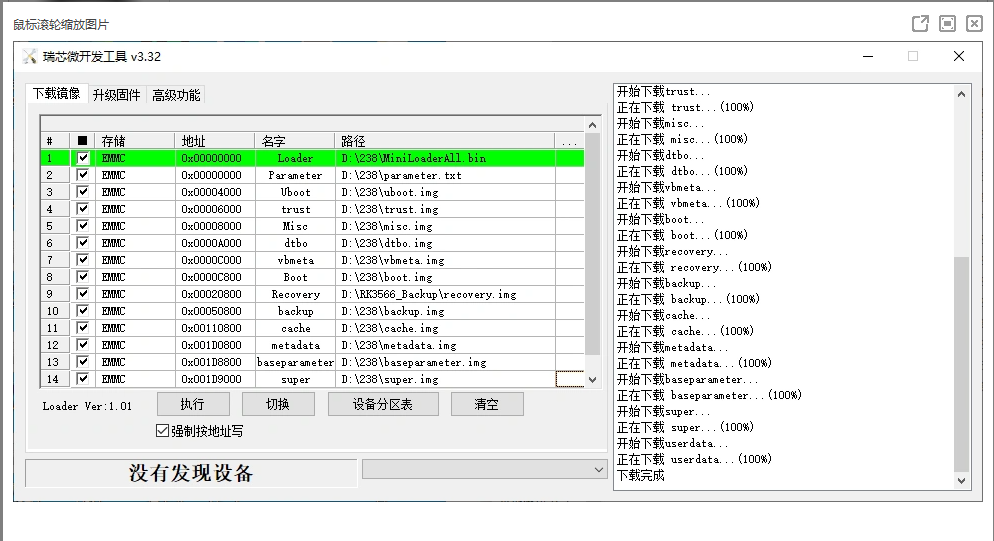
Task: Toggle the 强制按地址写 checkbox
Action: coord(162,431)
